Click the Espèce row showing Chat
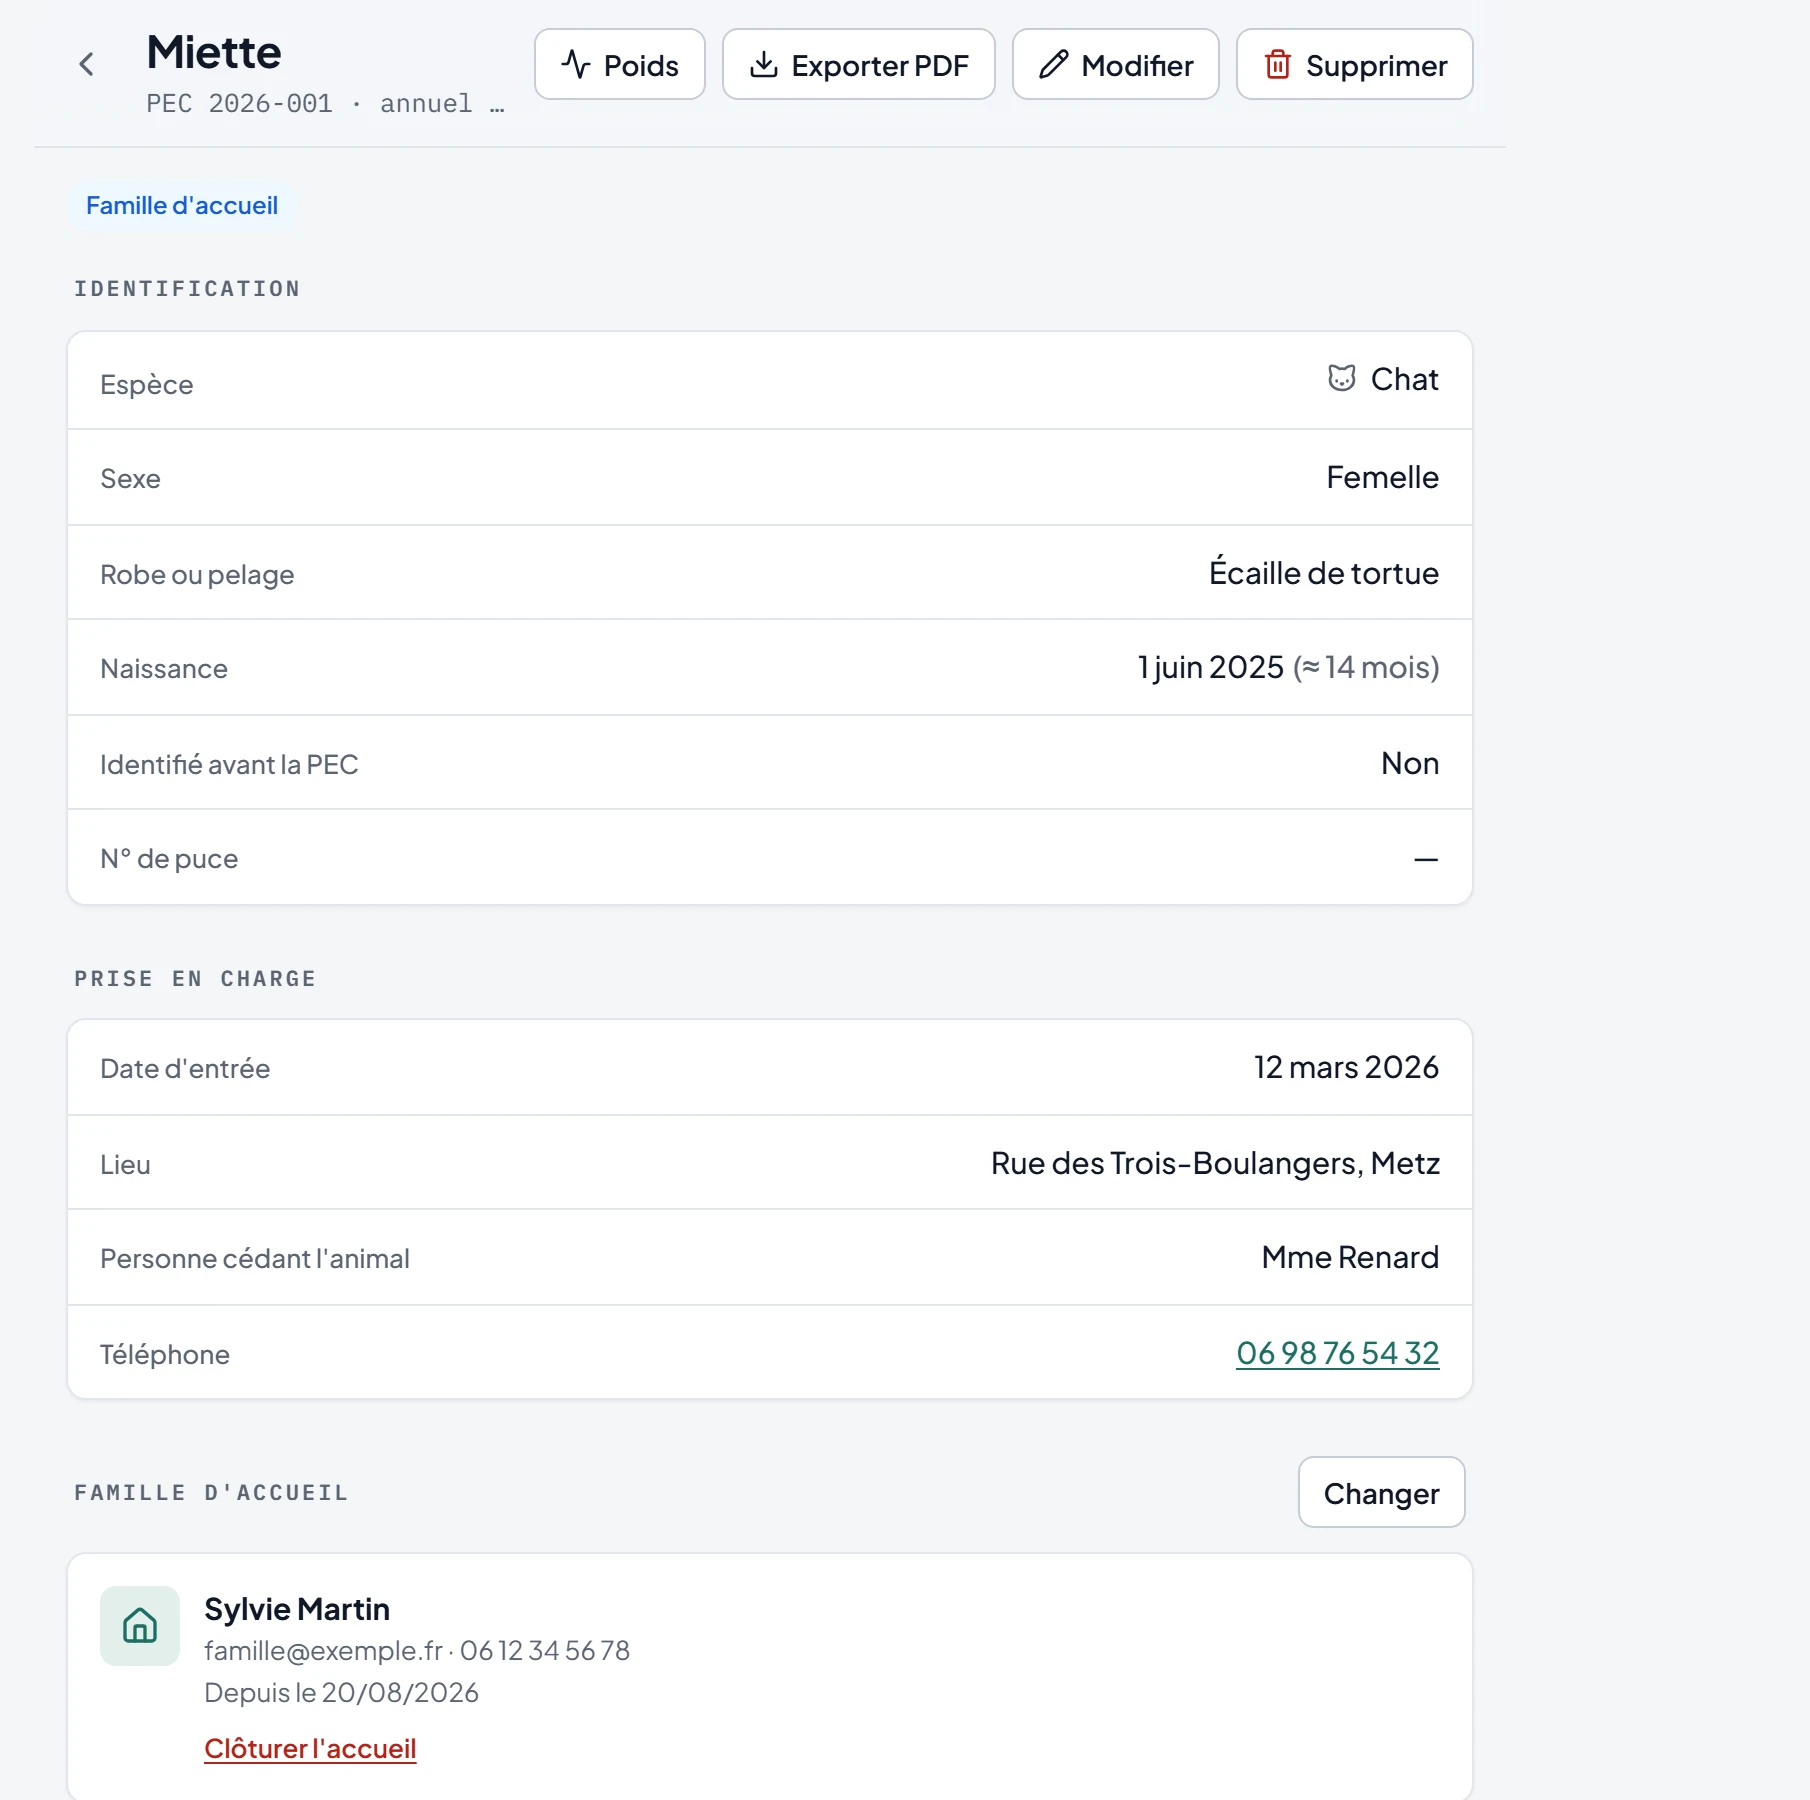 [x=770, y=381]
